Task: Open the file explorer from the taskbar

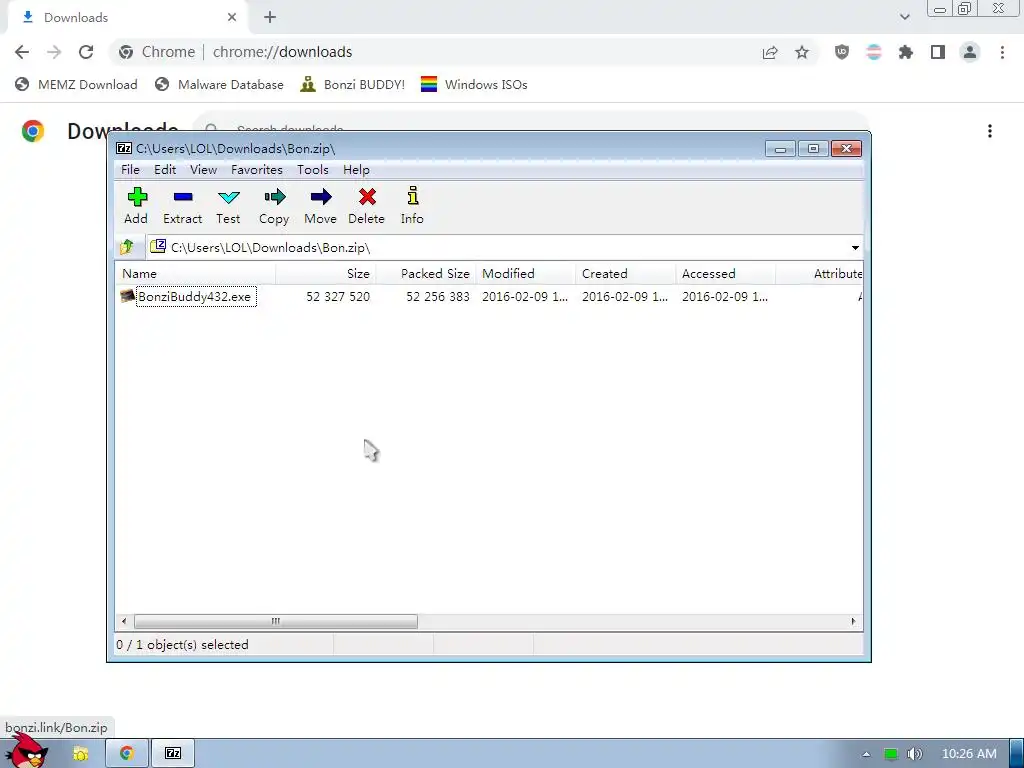Action: [80, 754]
